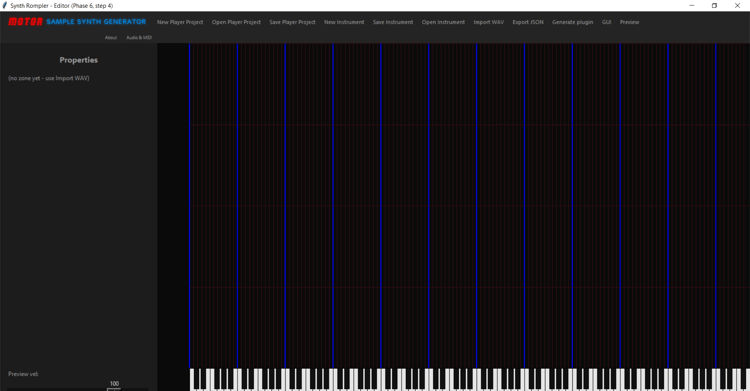Click the Properties panel heading
Viewport: 750px width, 391px height.
tap(78, 60)
